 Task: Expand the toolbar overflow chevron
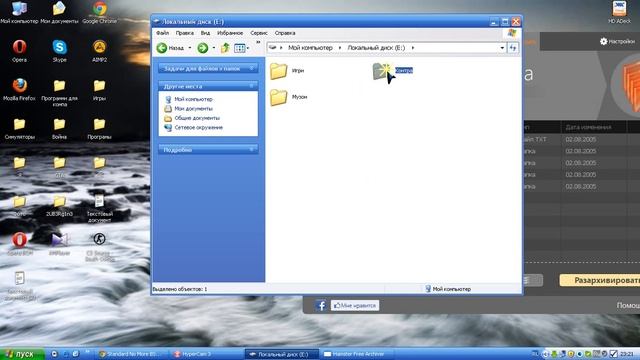[x=258, y=42]
